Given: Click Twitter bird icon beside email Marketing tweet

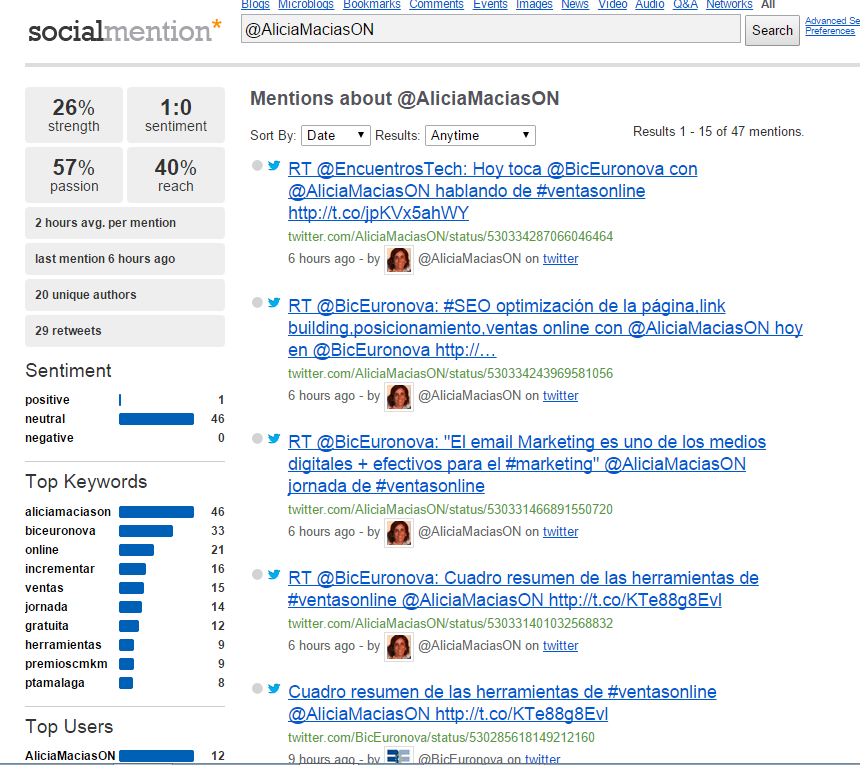Looking at the screenshot, I should [274, 439].
